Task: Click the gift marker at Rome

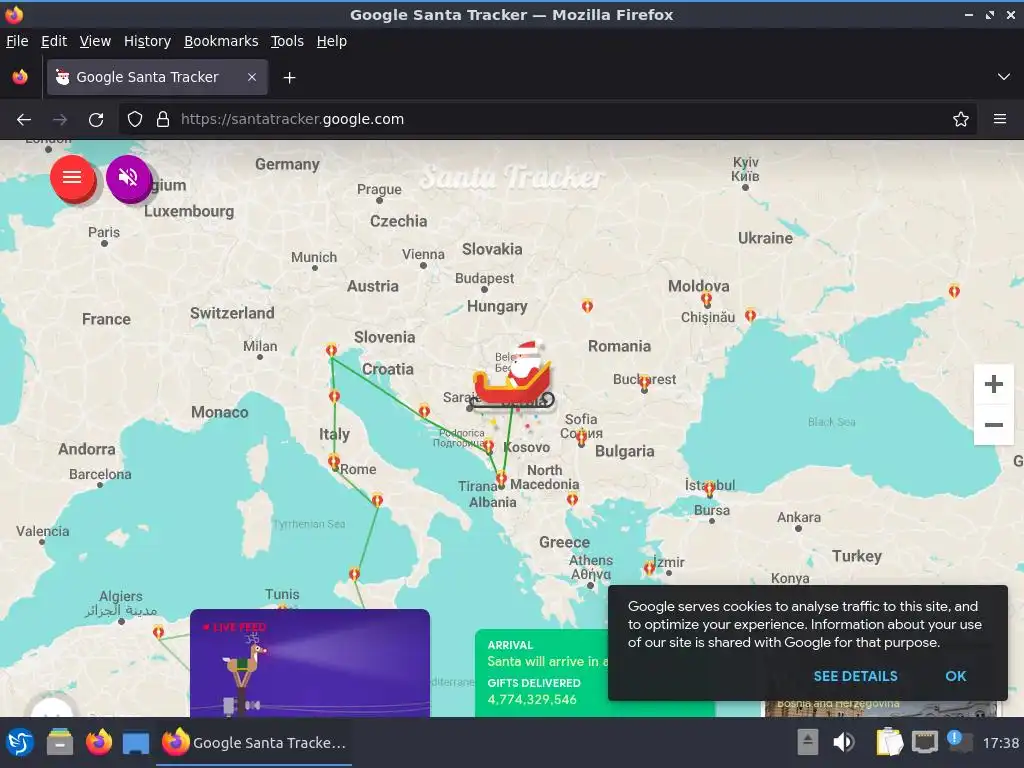Action: (x=334, y=462)
